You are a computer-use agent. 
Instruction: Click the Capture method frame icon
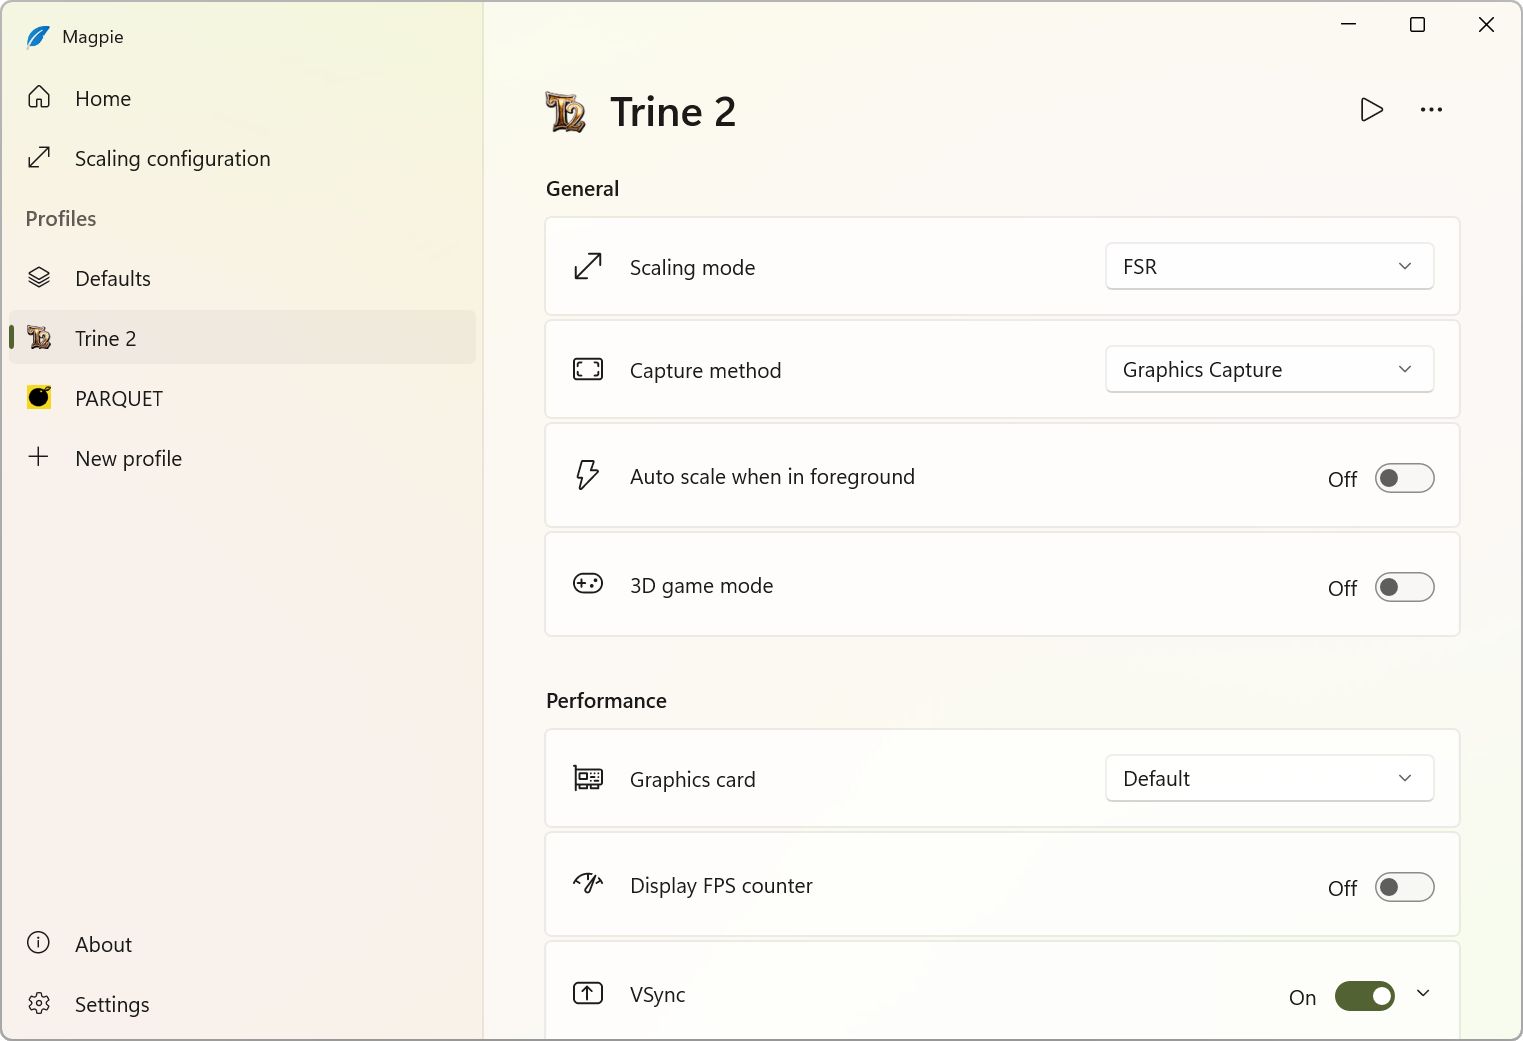point(587,369)
